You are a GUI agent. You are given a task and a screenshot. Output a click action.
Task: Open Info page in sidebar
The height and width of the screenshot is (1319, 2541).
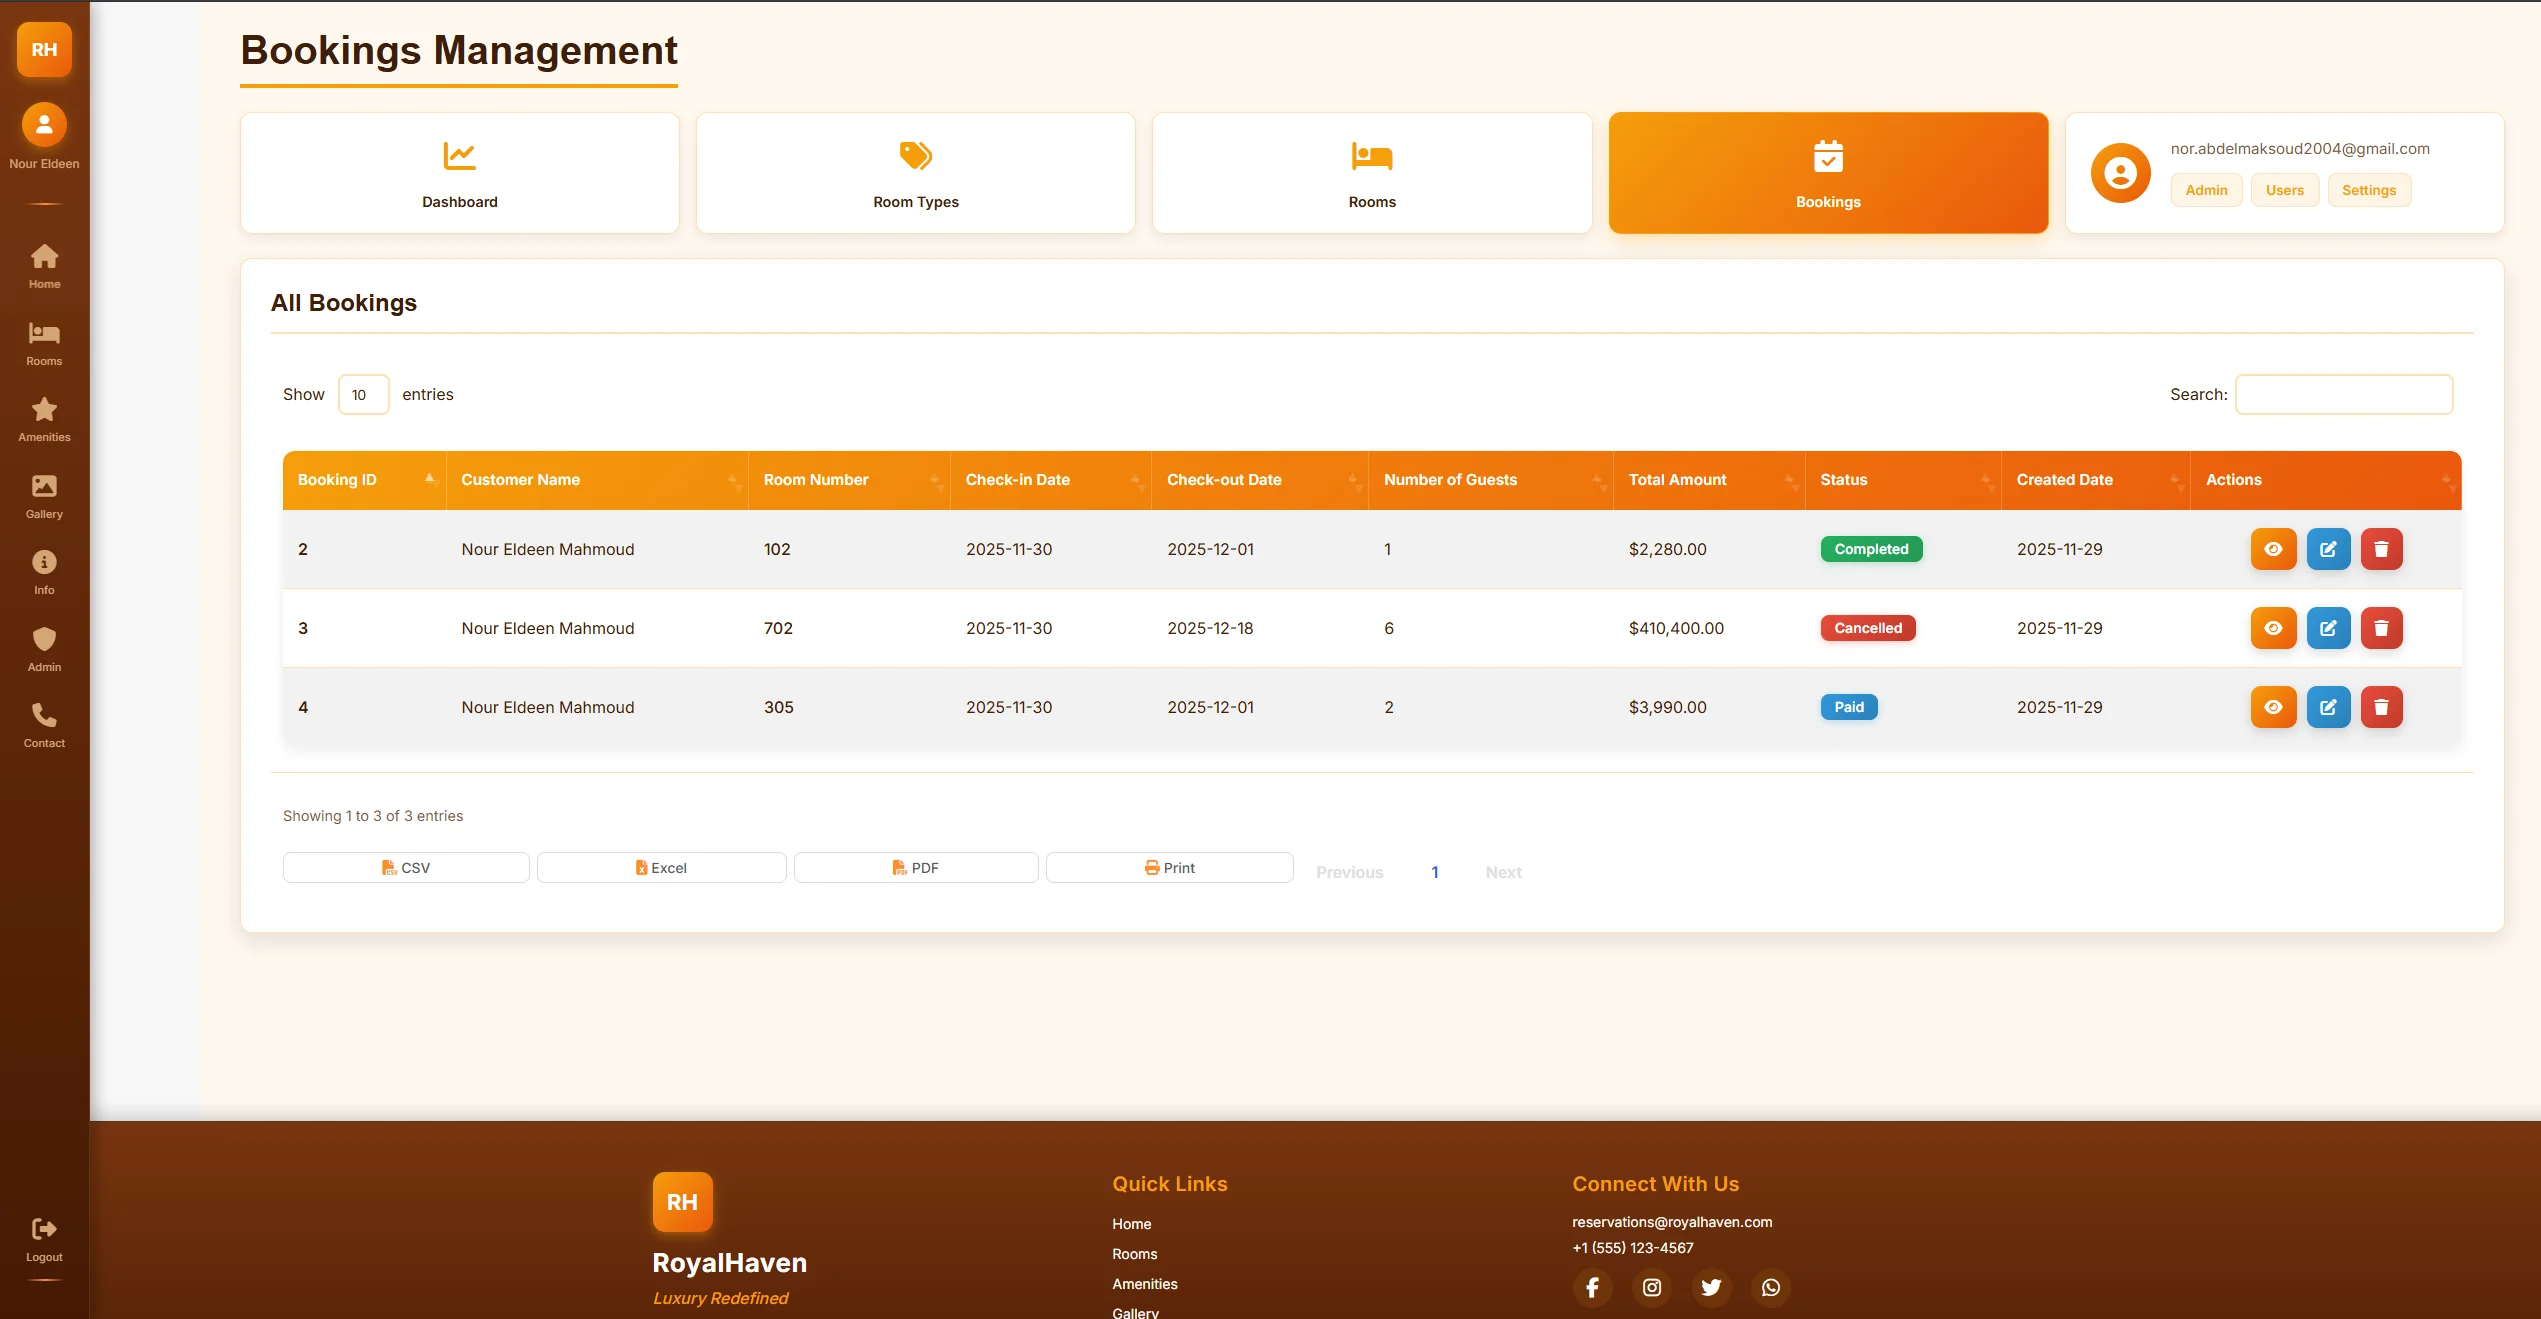(44, 572)
